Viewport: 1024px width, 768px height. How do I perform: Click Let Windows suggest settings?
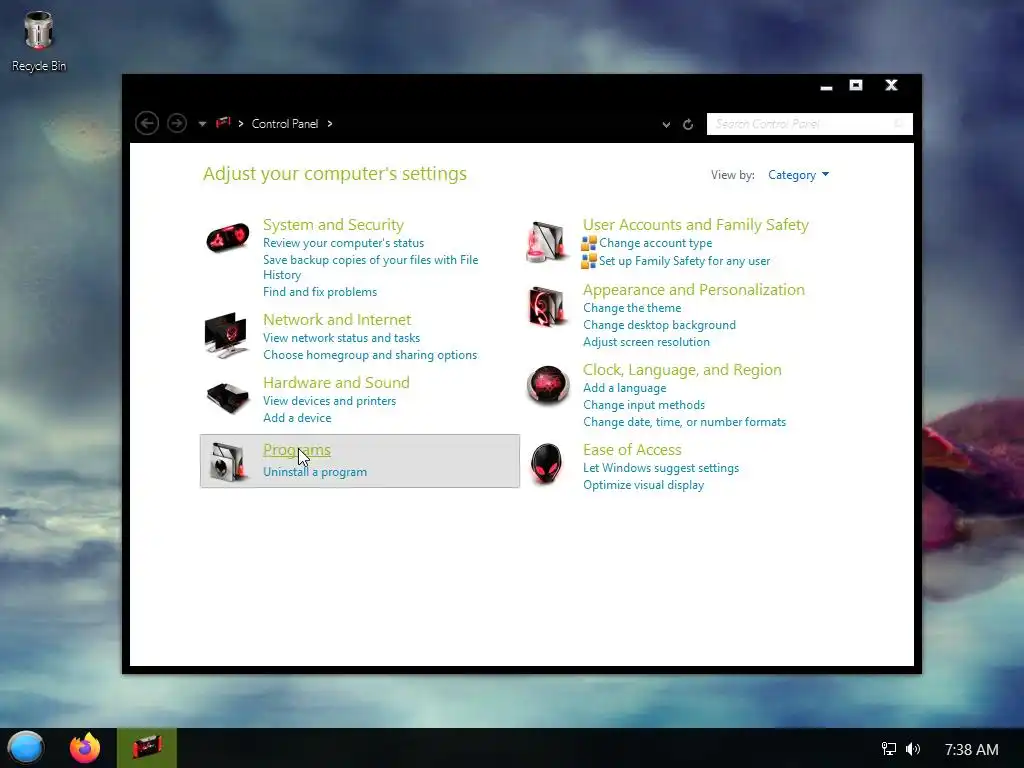click(x=661, y=468)
